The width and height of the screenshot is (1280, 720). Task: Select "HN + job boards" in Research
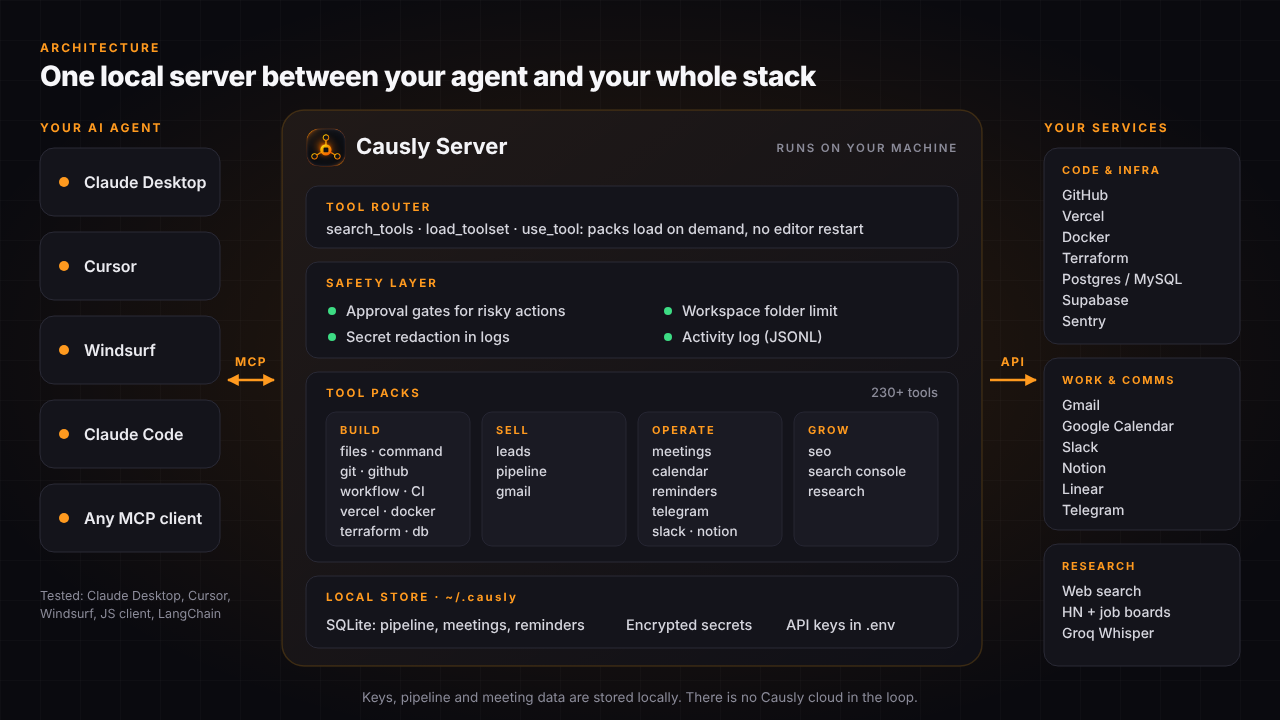click(x=1116, y=612)
